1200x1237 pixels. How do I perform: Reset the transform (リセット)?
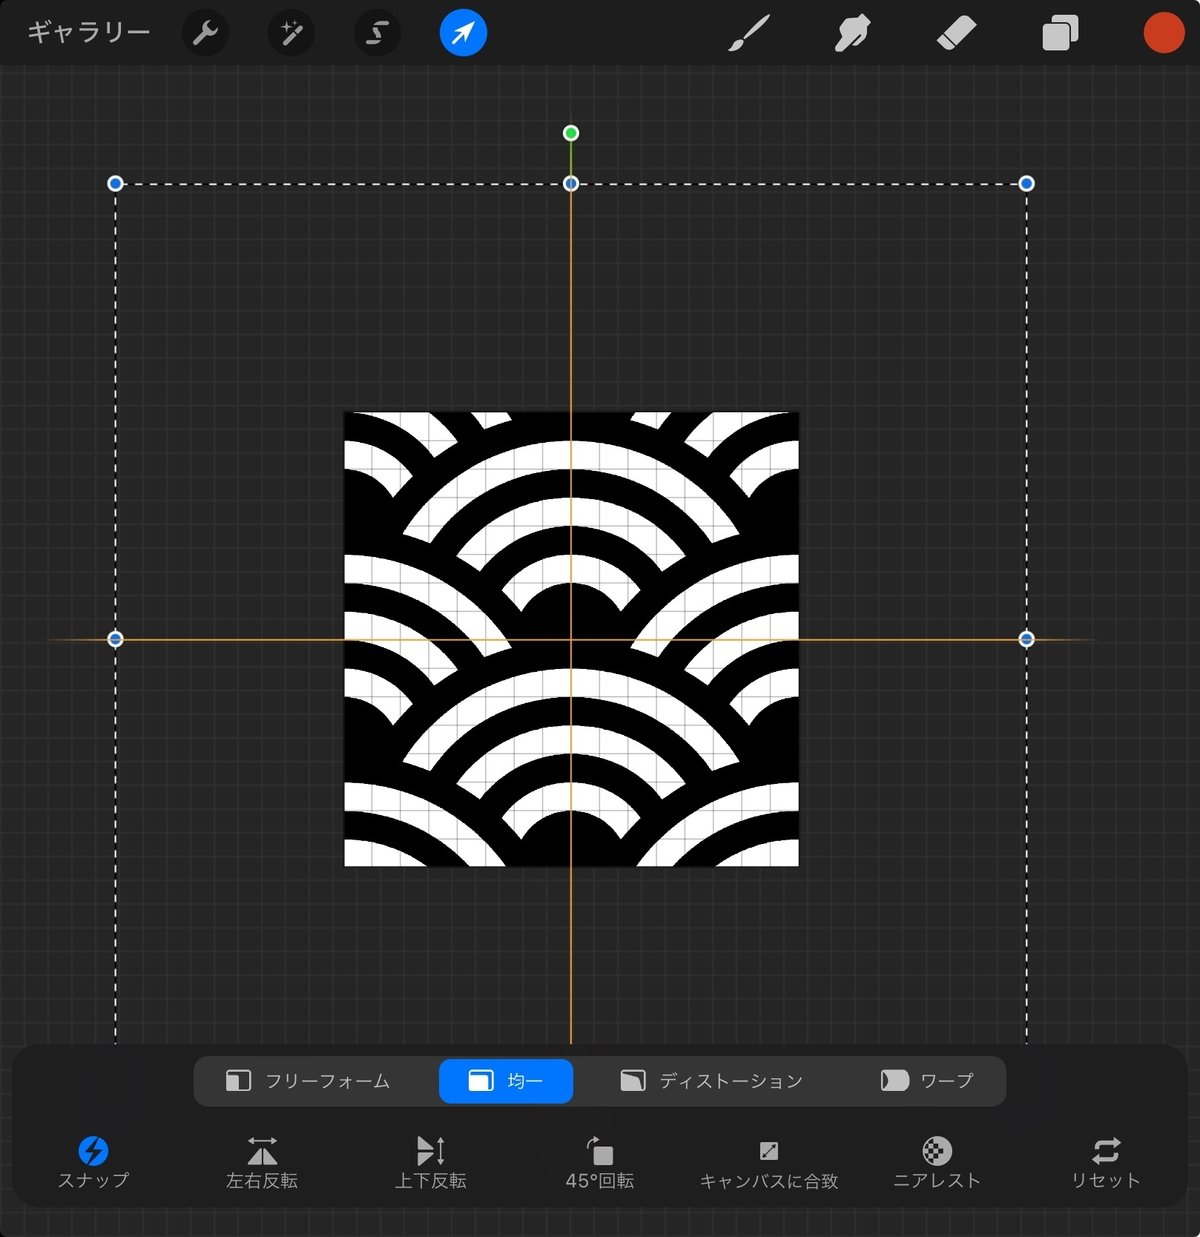point(1105,1163)
